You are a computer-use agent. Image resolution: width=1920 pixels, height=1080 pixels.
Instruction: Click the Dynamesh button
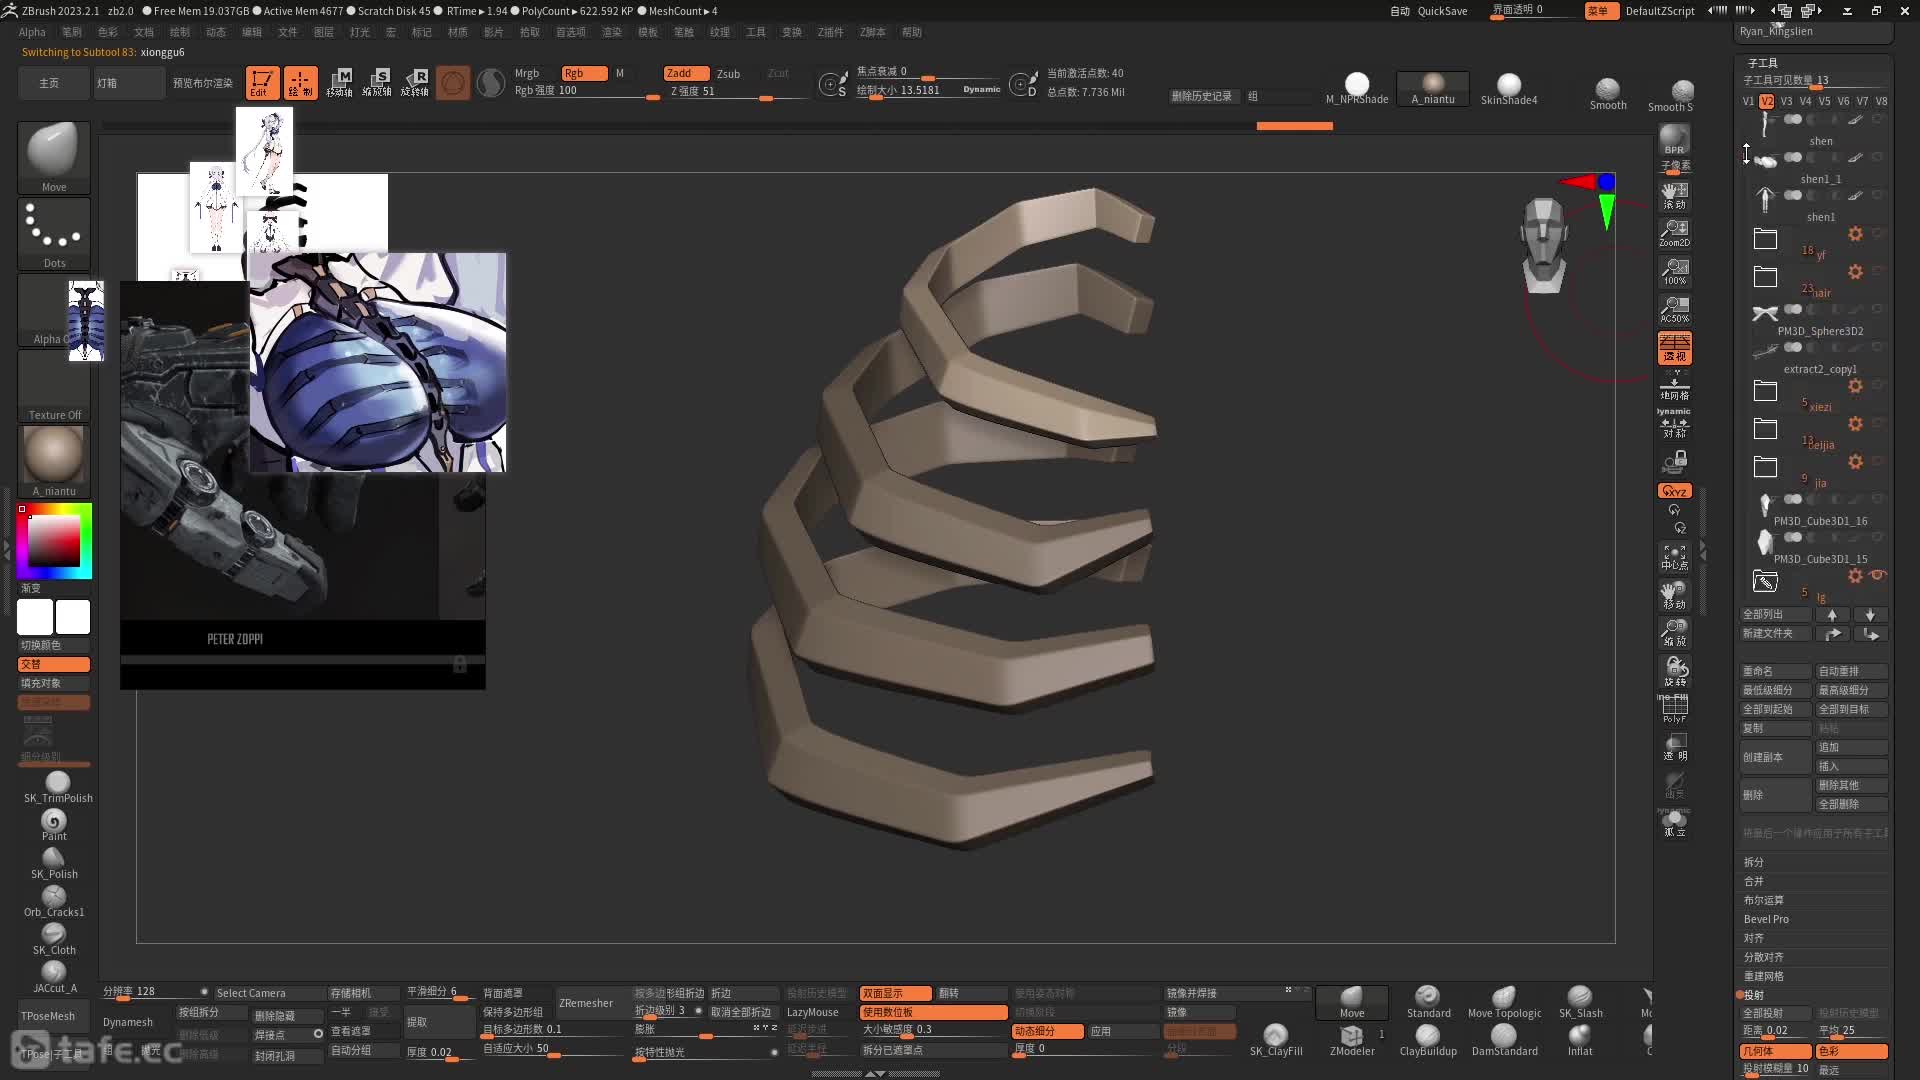pos(128,1022)
